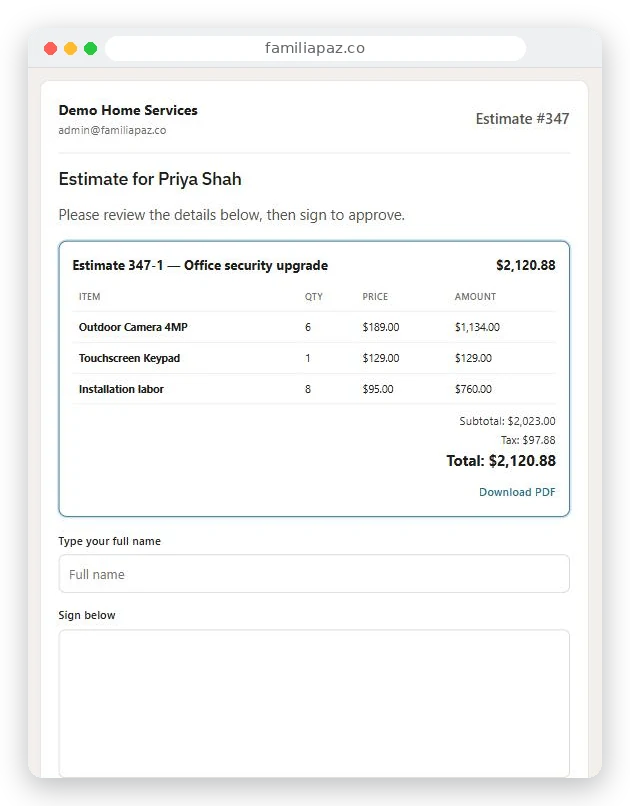Focus the Full name input field
The height and width of the screenshot is (806, 630).
click(x=314, y=574)
